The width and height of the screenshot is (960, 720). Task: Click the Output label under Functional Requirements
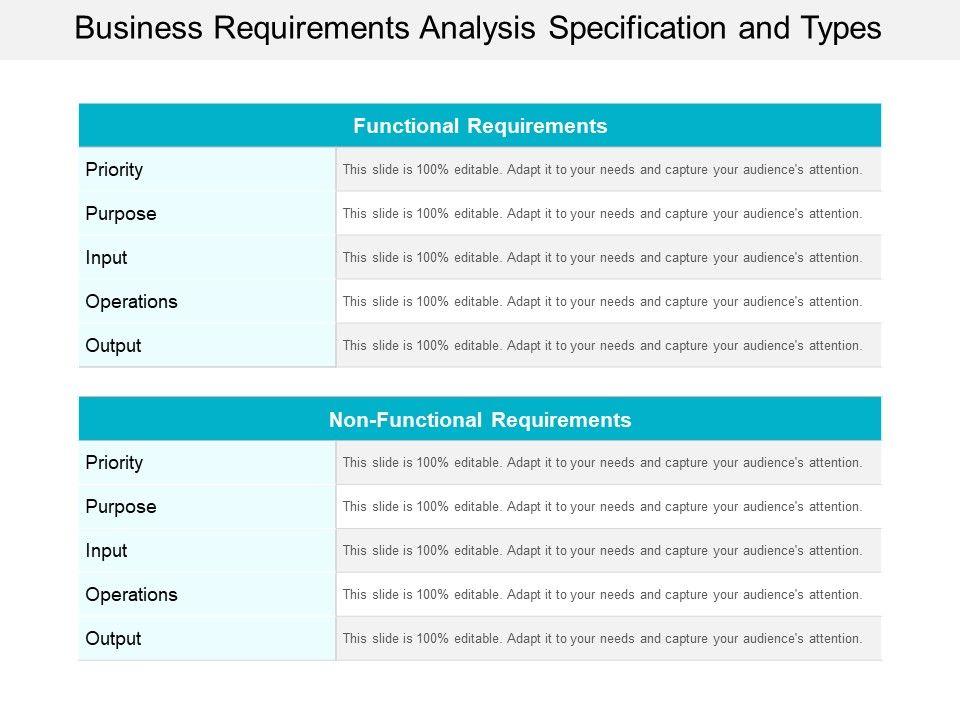pyautogui.click(x=114, y=346)
